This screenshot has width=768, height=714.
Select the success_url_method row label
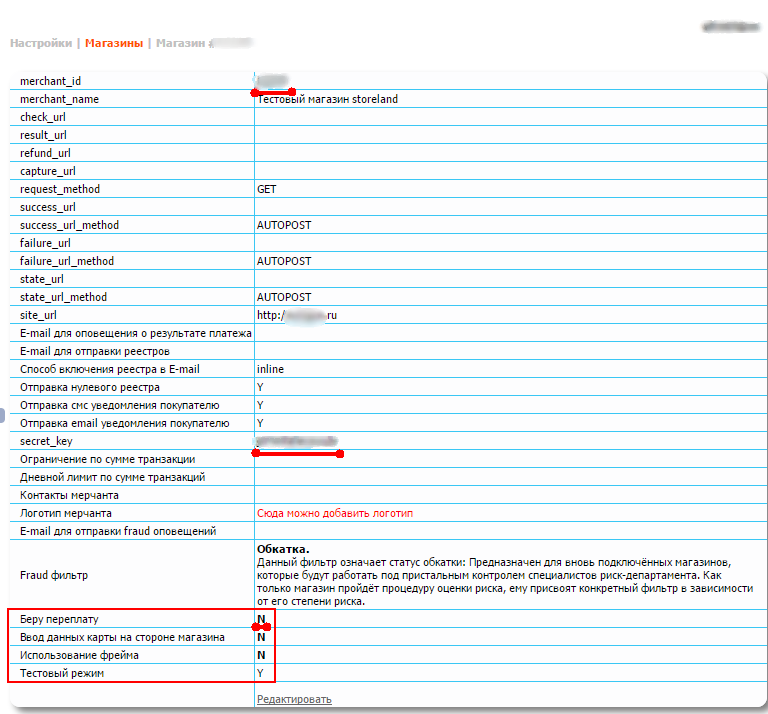point(70,225)
